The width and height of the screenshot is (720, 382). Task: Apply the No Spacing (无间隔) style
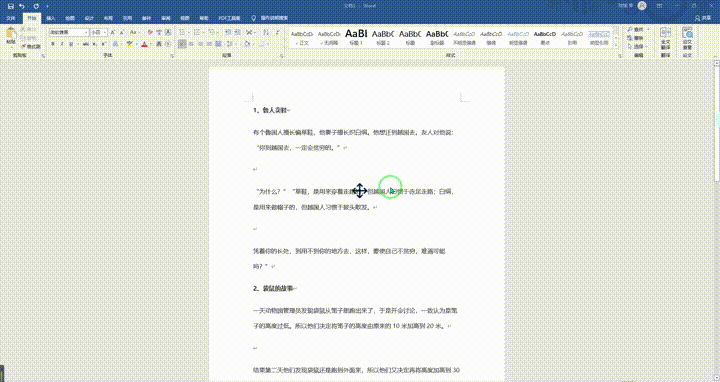tap(329, 37)
